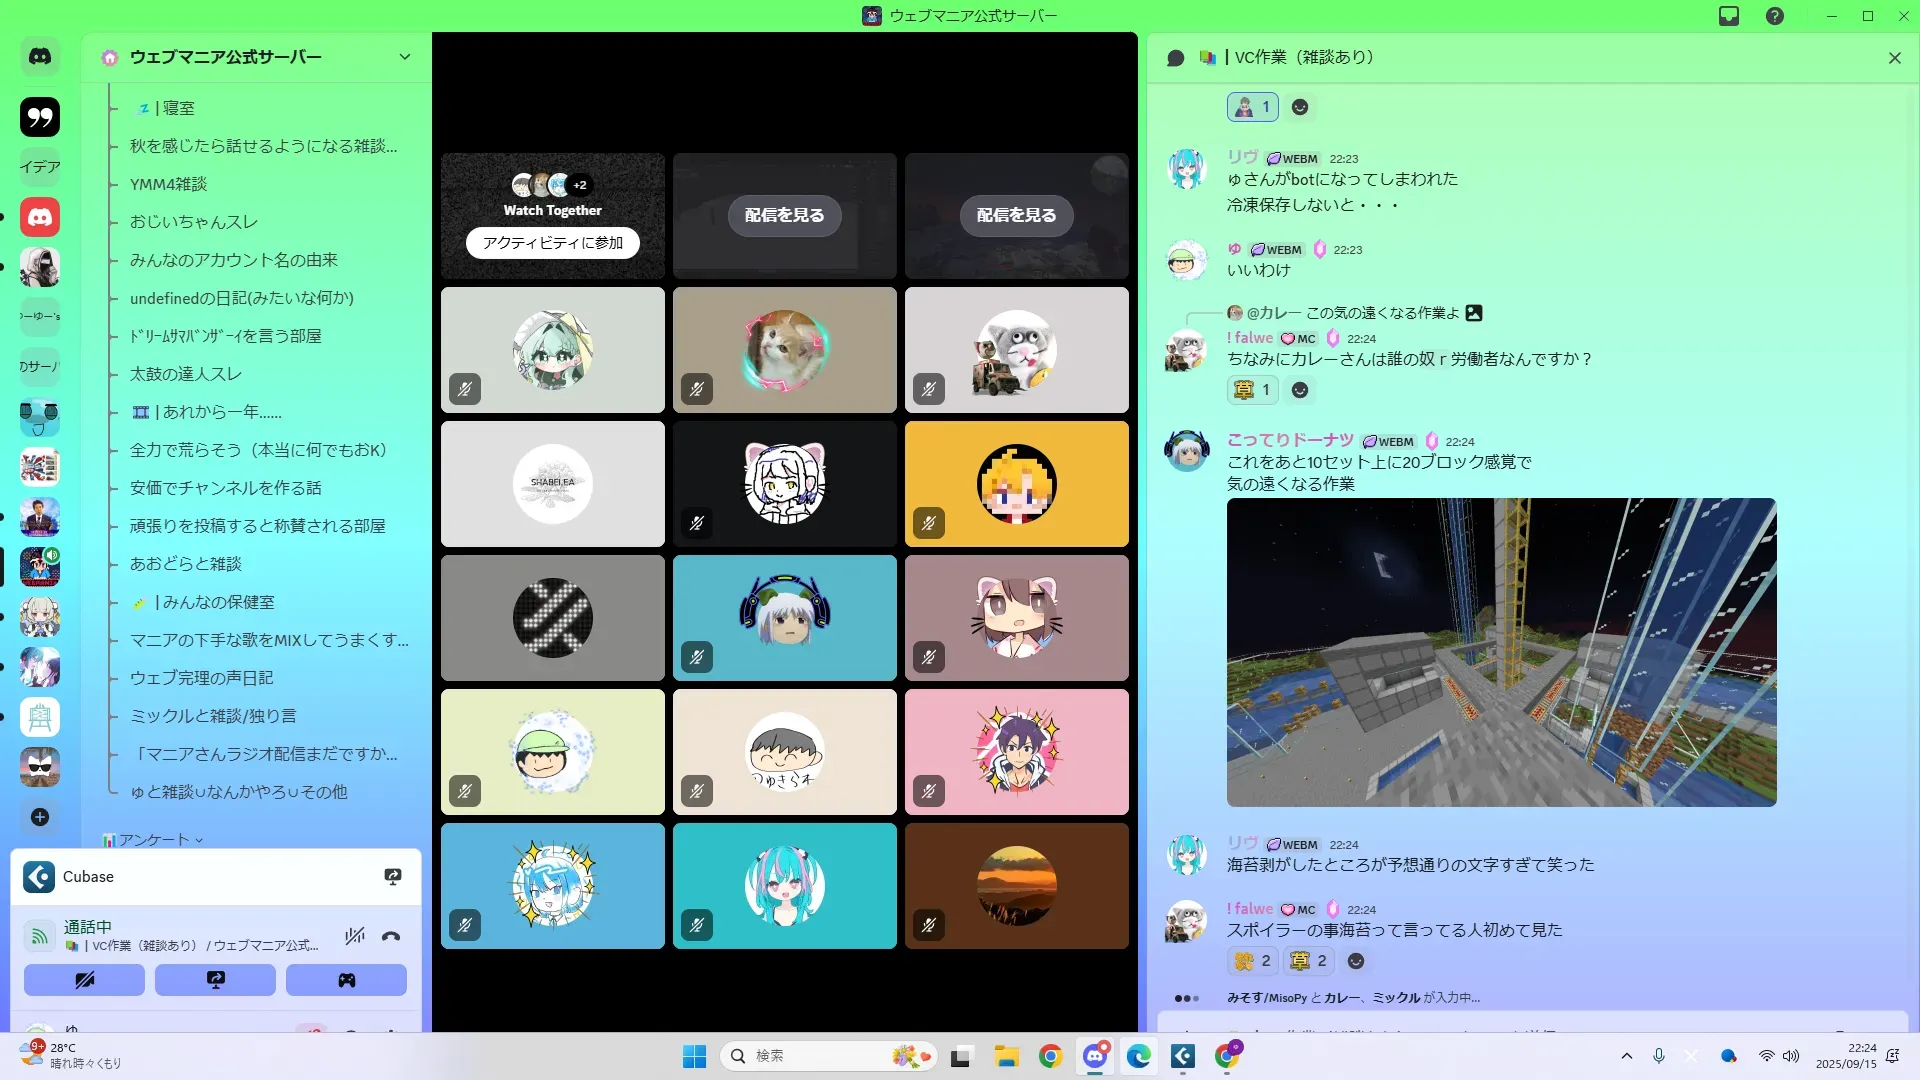
Task: Click the middle 配信を見る stream button
Action: click(784, 215)
